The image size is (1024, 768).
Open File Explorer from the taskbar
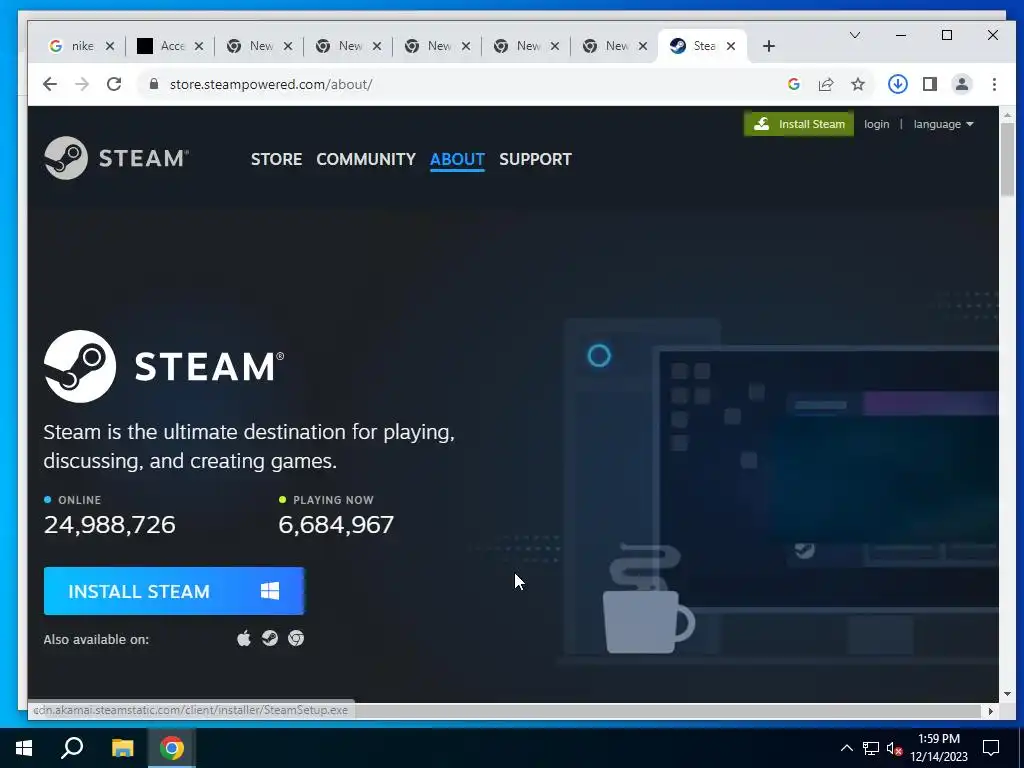122,748
